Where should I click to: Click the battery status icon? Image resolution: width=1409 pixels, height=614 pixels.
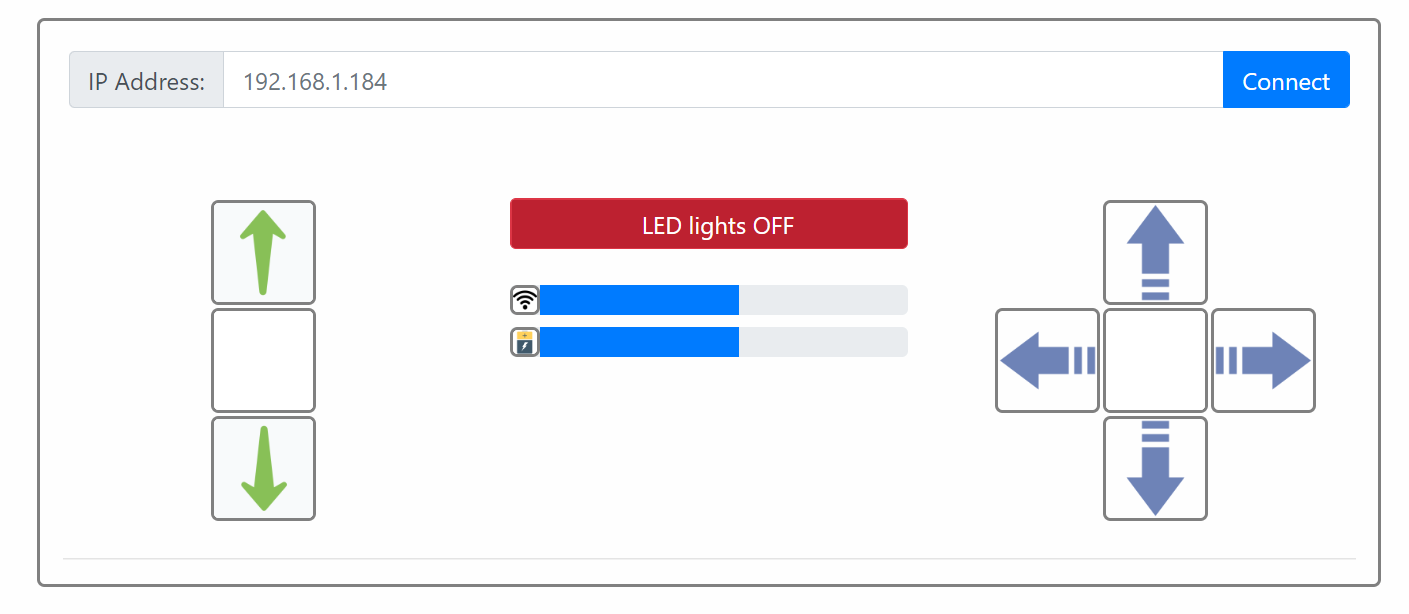pyautogui.click(x=525, y=342)
